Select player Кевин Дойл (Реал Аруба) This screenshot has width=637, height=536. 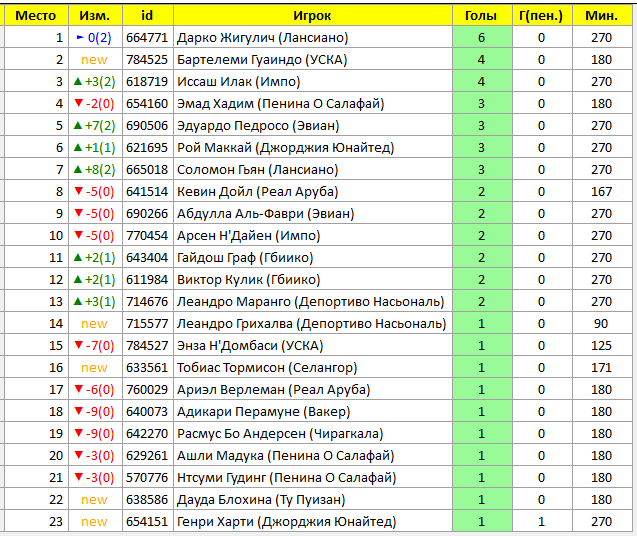(x=258, y=191)
